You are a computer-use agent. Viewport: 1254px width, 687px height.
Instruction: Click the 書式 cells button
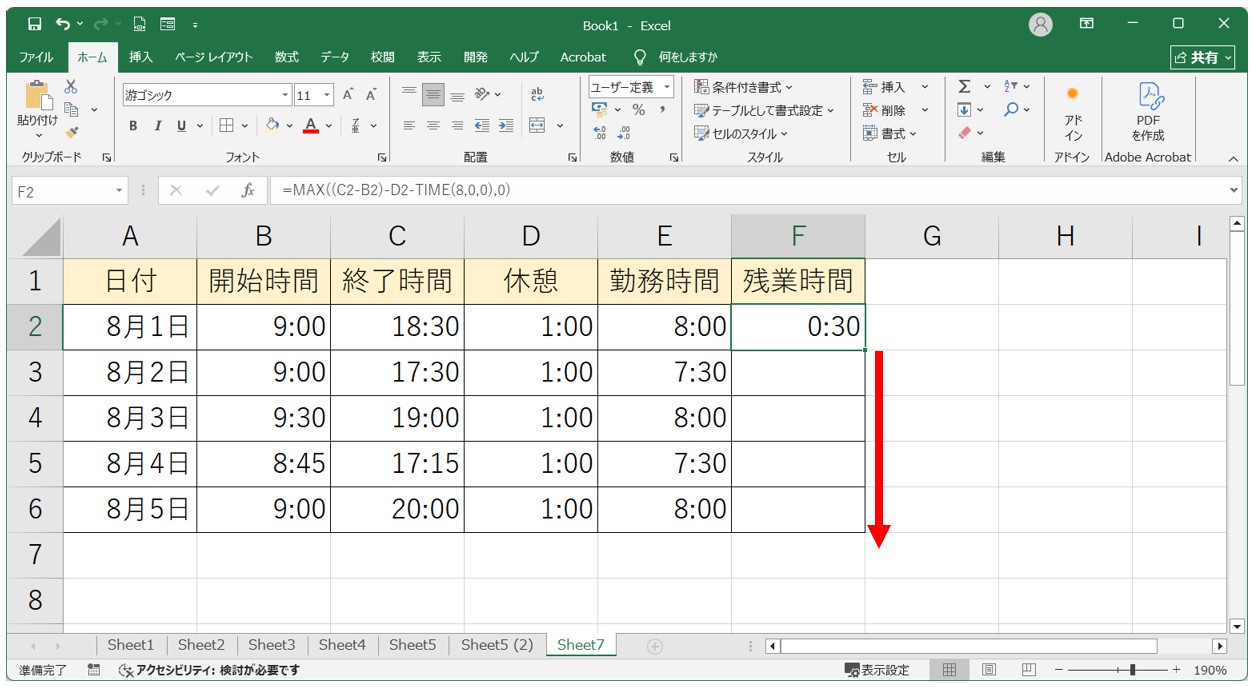tap(890, 133)
